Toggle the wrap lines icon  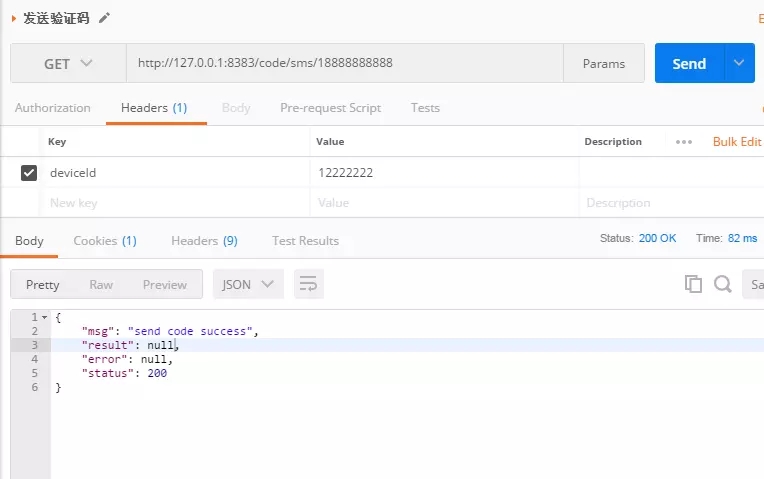click(308, 284)
